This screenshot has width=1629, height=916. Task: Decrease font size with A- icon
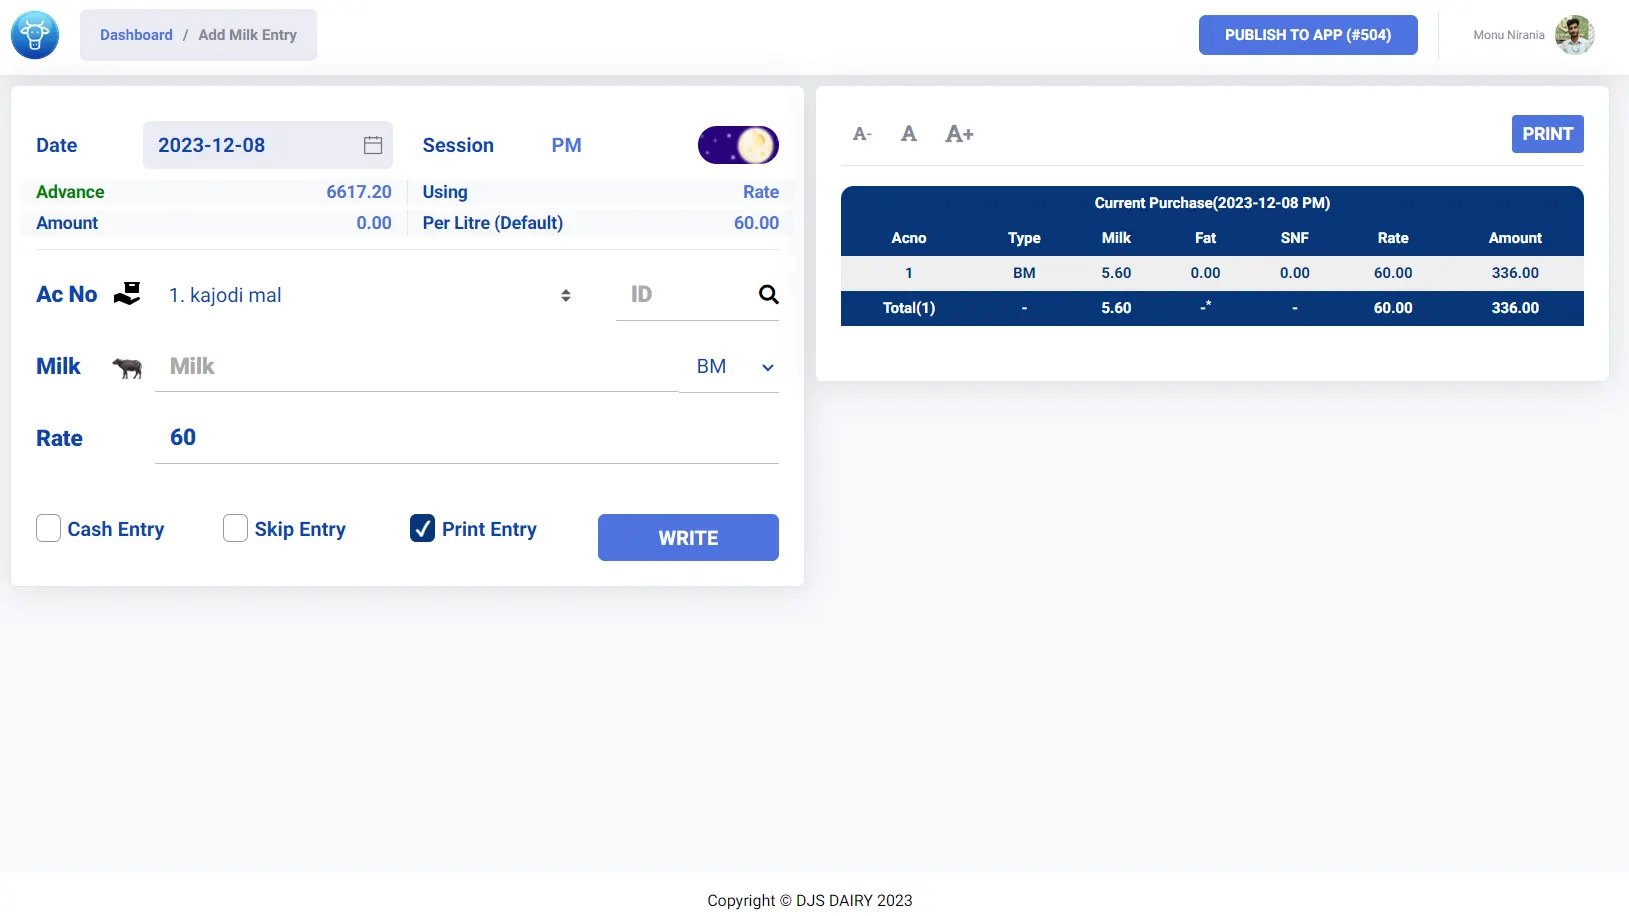[862, 134]
